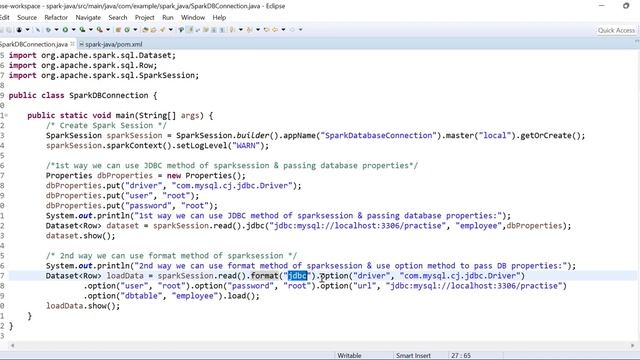Click loadData.show() statement

point(83,306)
